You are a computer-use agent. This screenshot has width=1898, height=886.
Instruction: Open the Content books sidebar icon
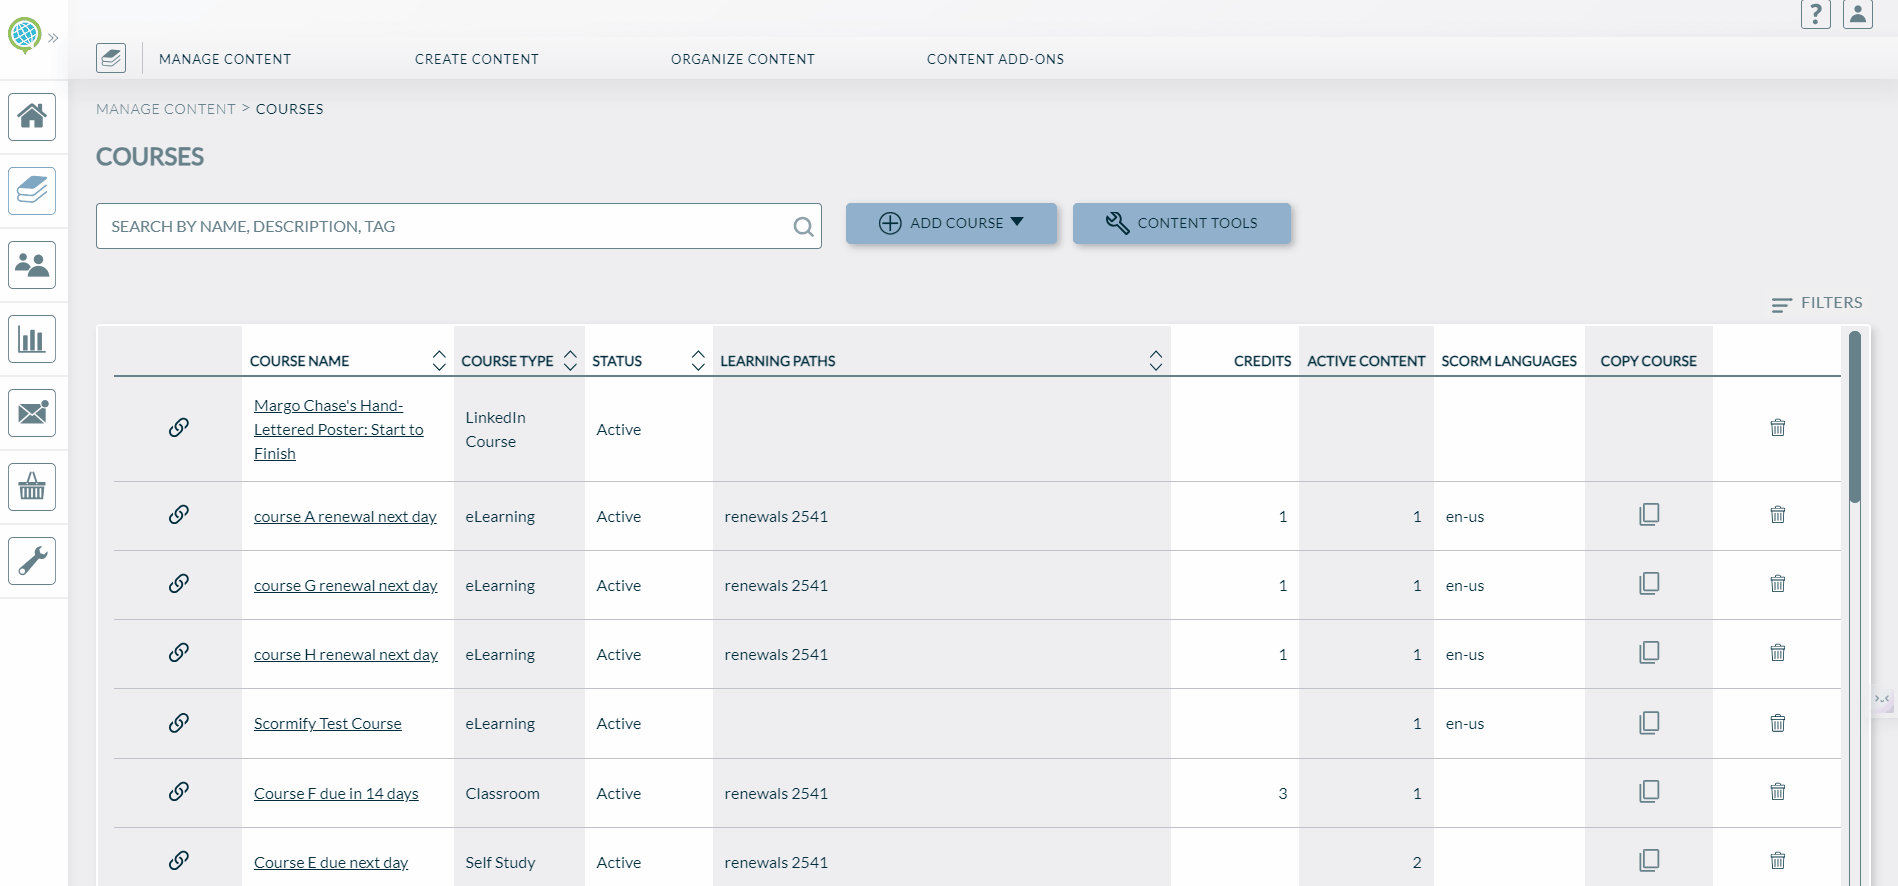[x=32, y=191]
